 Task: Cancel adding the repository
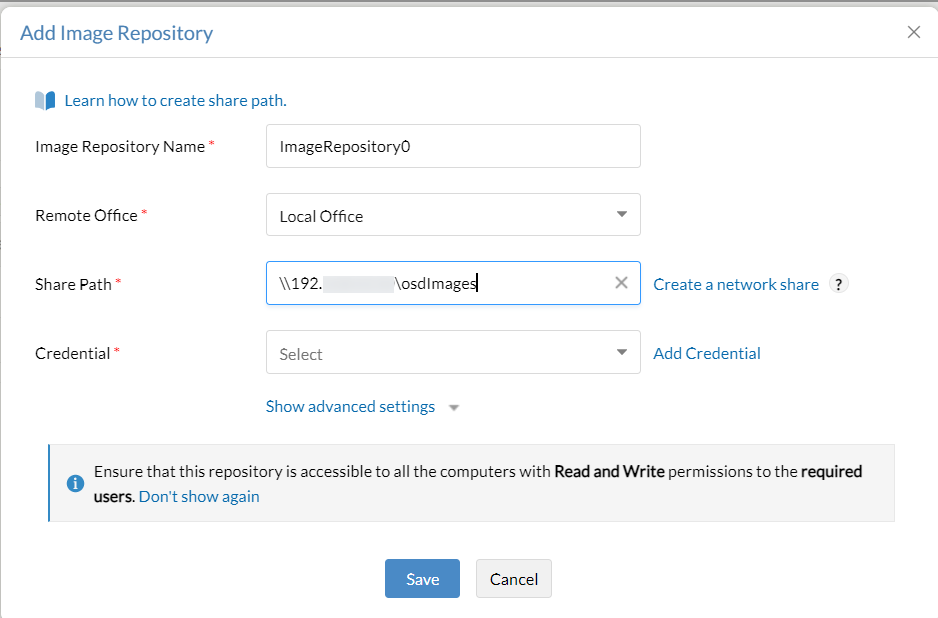[x=513, y=578]
